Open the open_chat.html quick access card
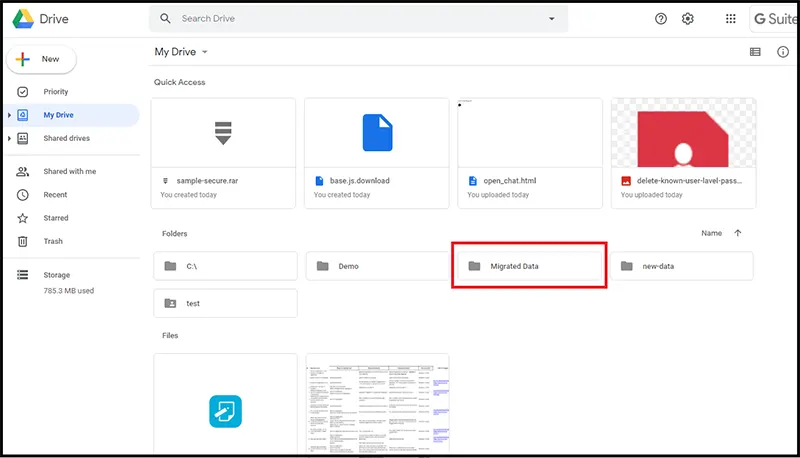The height and width of the screenshot is (458, 800). 530,153
